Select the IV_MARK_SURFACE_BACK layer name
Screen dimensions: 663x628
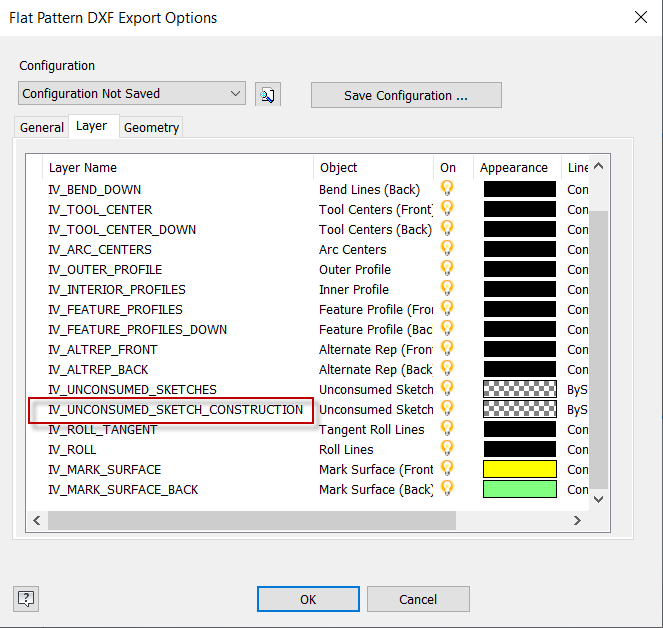tap(123, 490)
